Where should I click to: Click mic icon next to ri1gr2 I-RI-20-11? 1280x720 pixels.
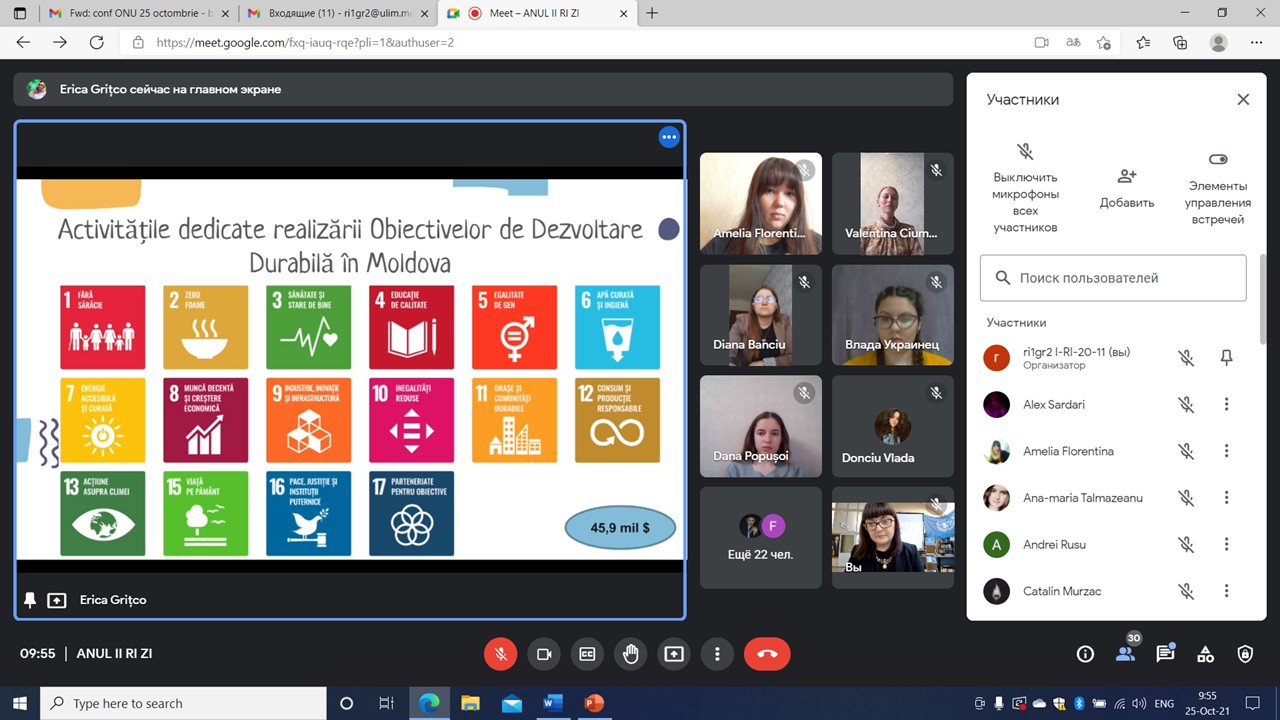click(x=1186, y=357)
